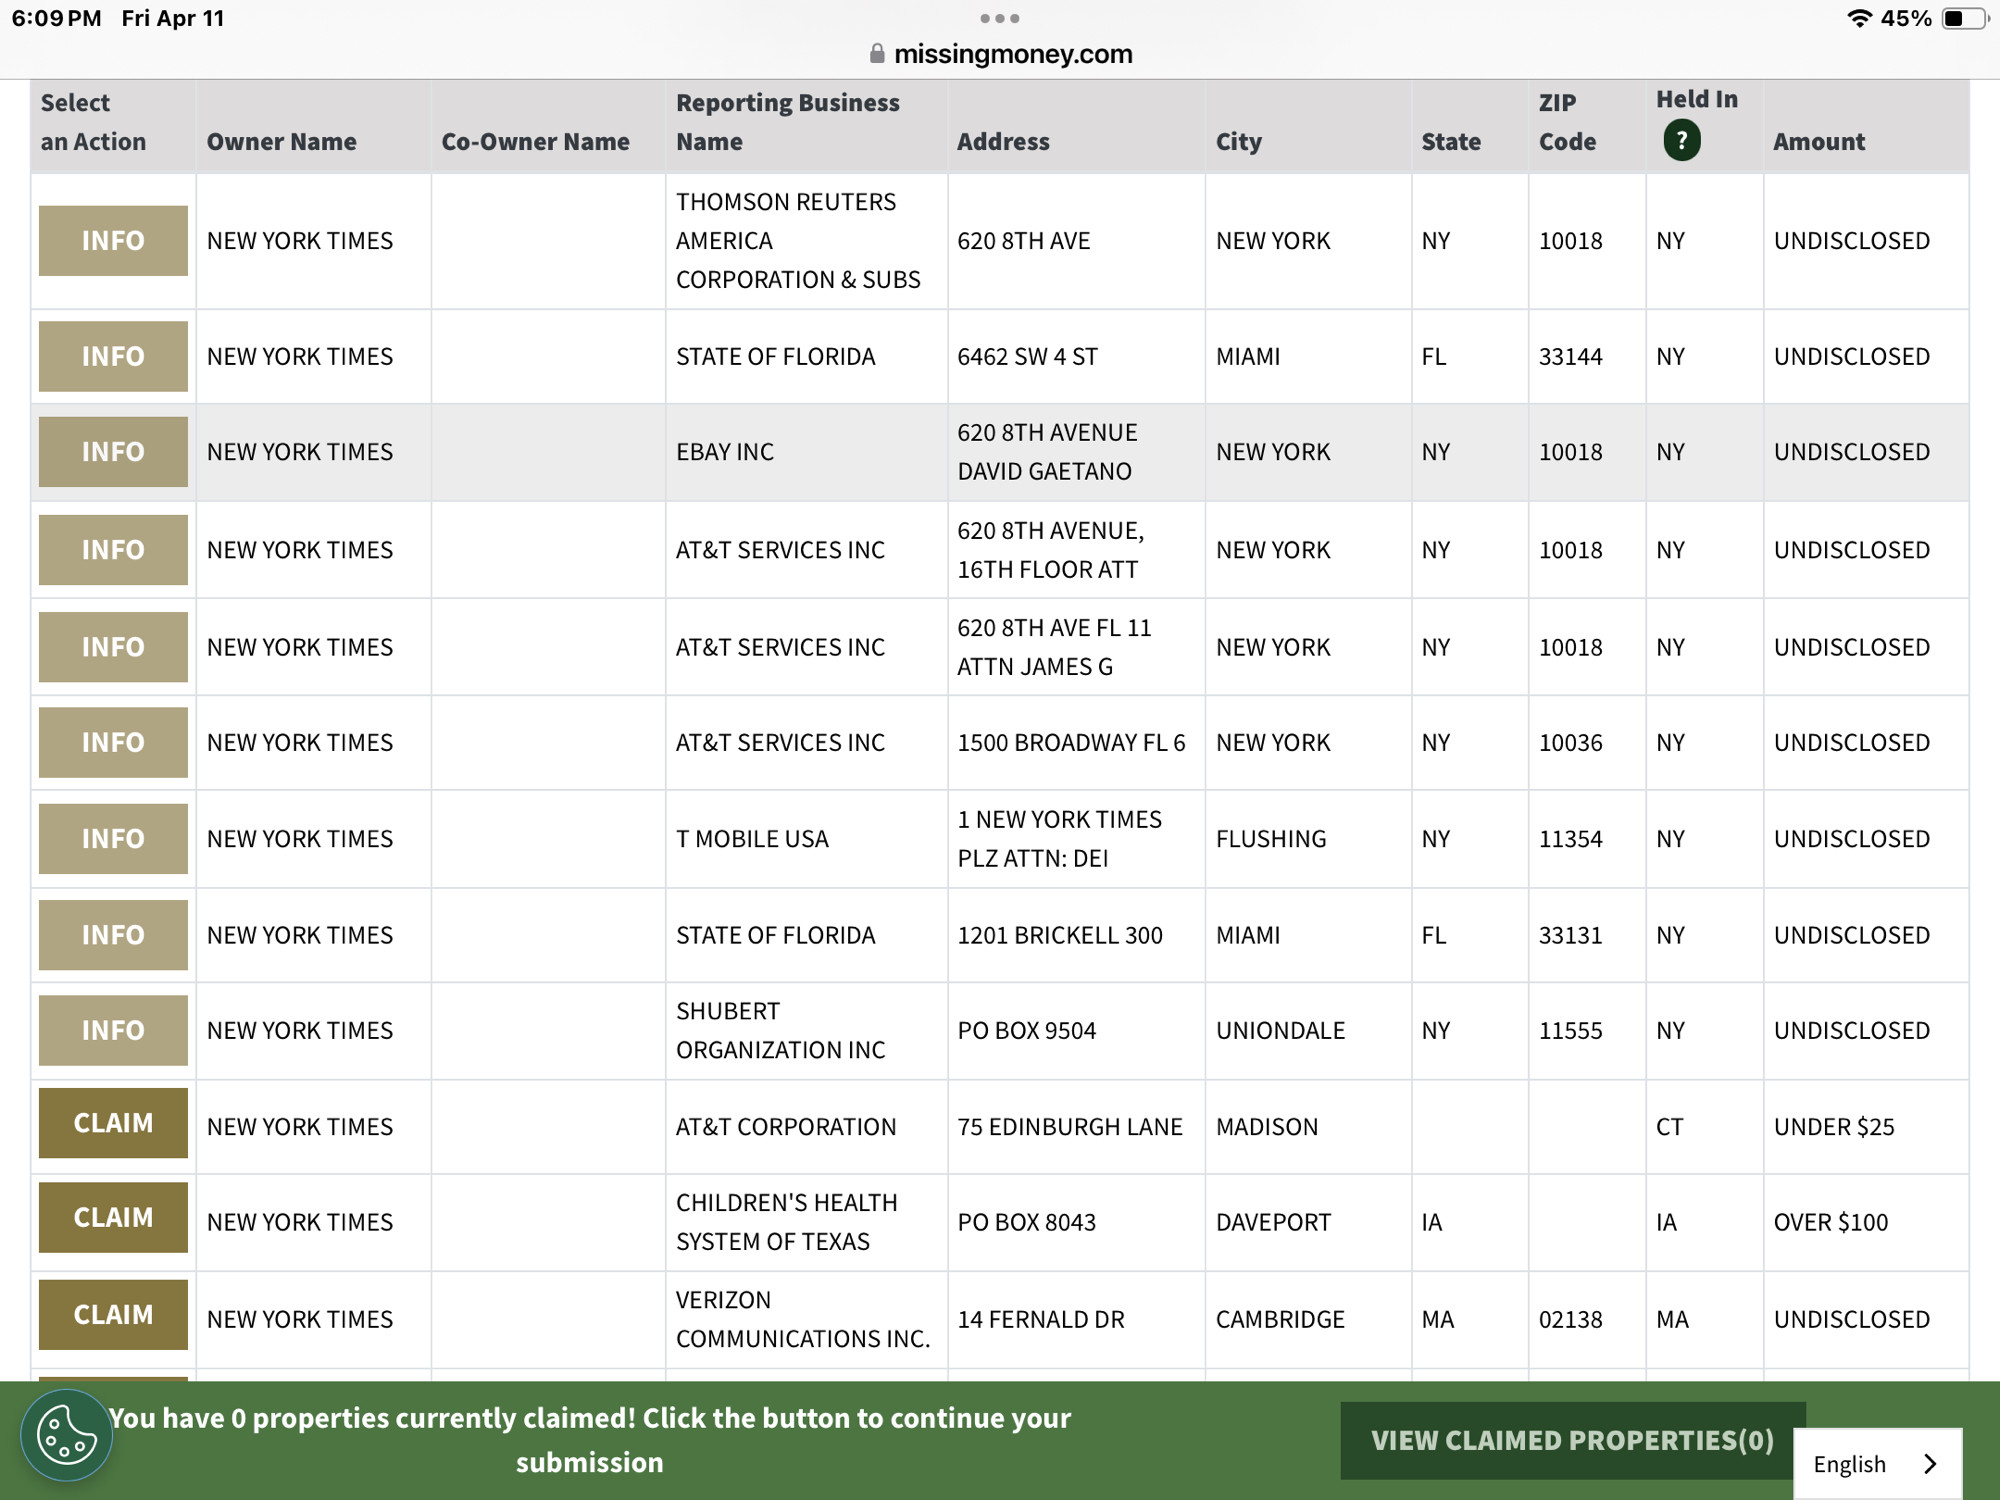
Task: Tap the Wi-Fi status icon
Action: click(x=1859, y=18)
